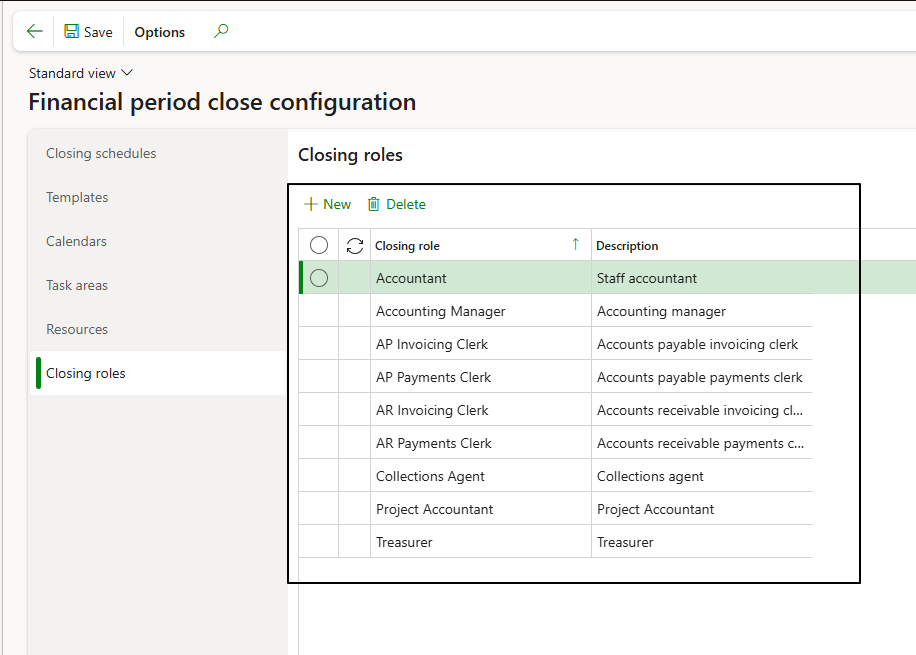
Task: Click the Description column header
Action: [x=627, y=245]
